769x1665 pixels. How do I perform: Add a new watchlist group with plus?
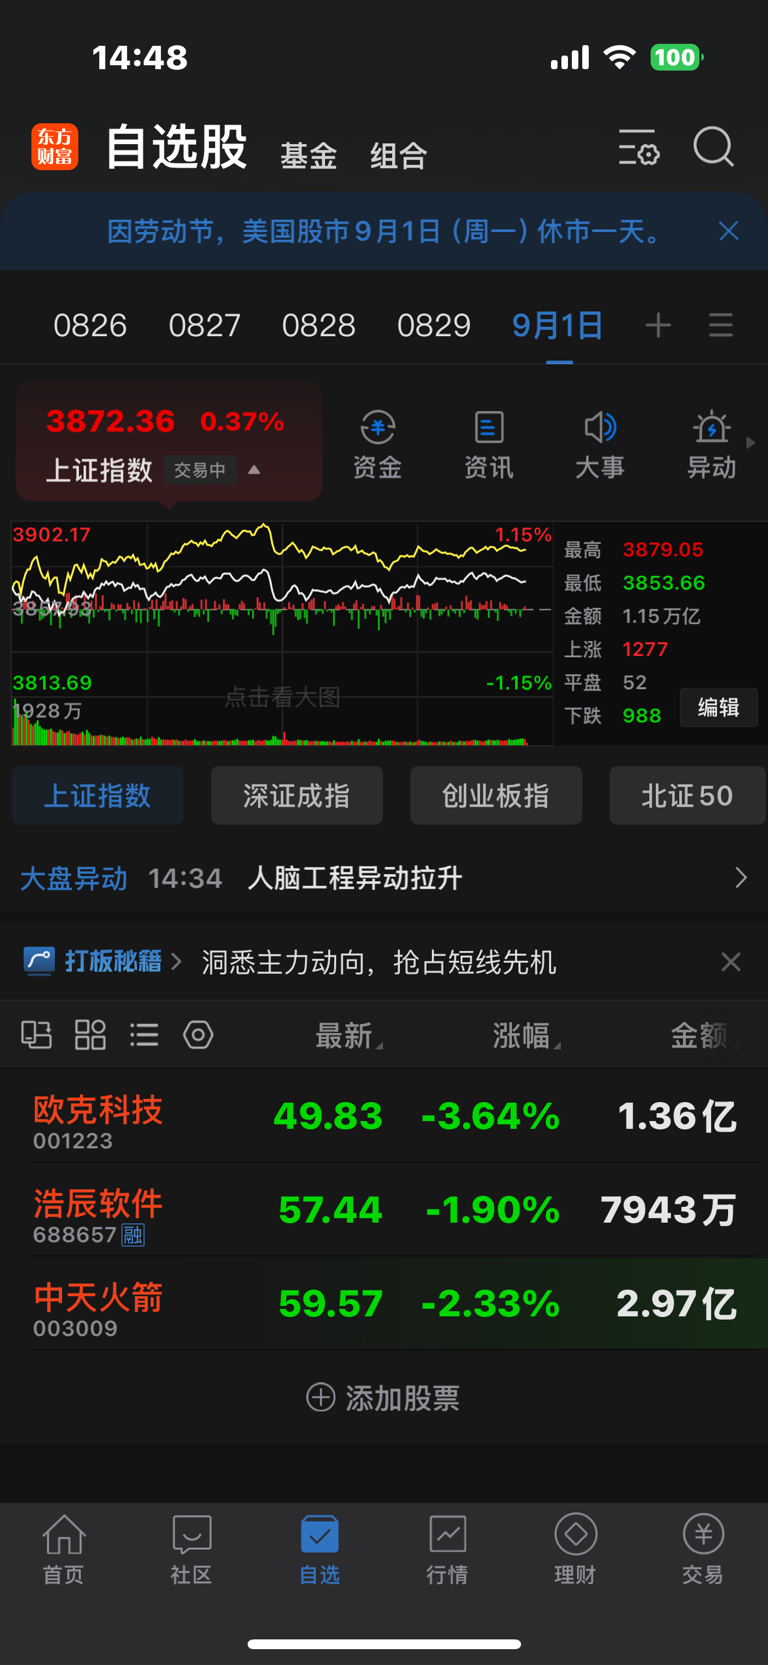[x=658, y=325]
